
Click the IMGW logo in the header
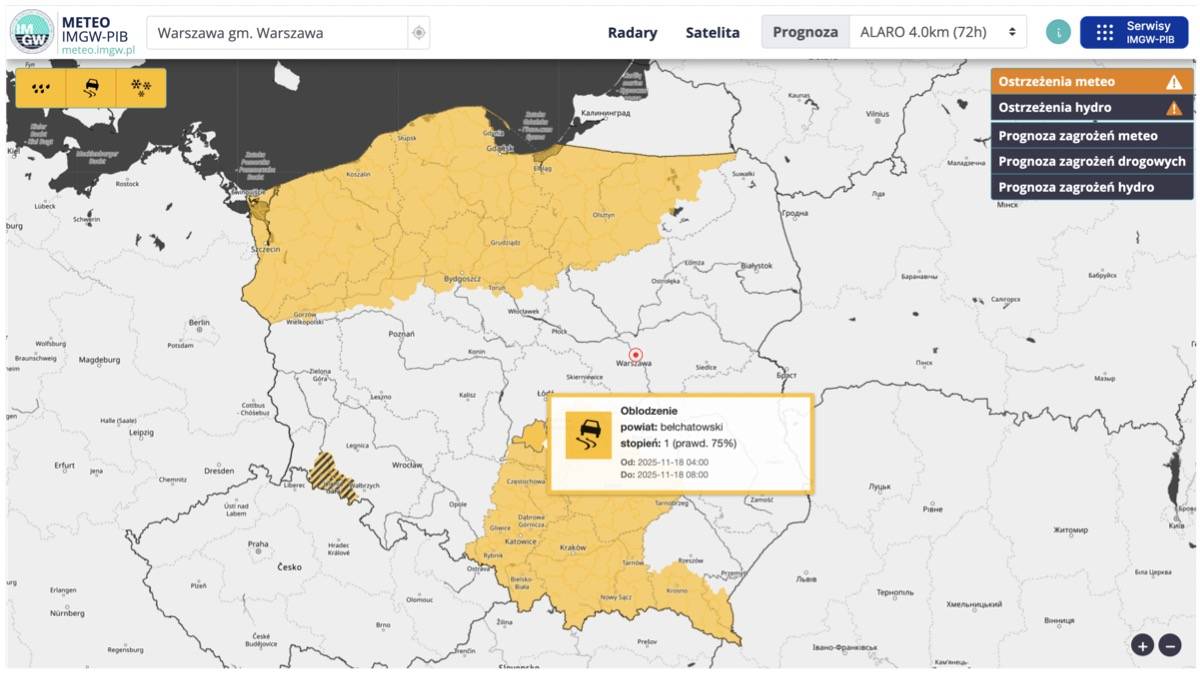(x=32, y=31)
